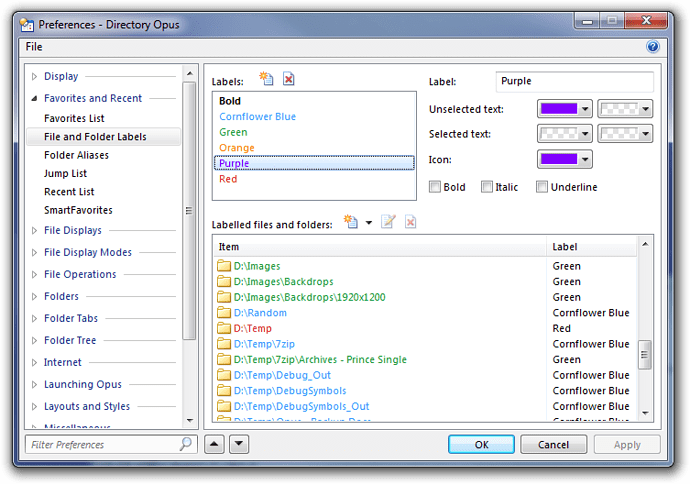Click the Unselected text purple swatch

coord(559,109)
